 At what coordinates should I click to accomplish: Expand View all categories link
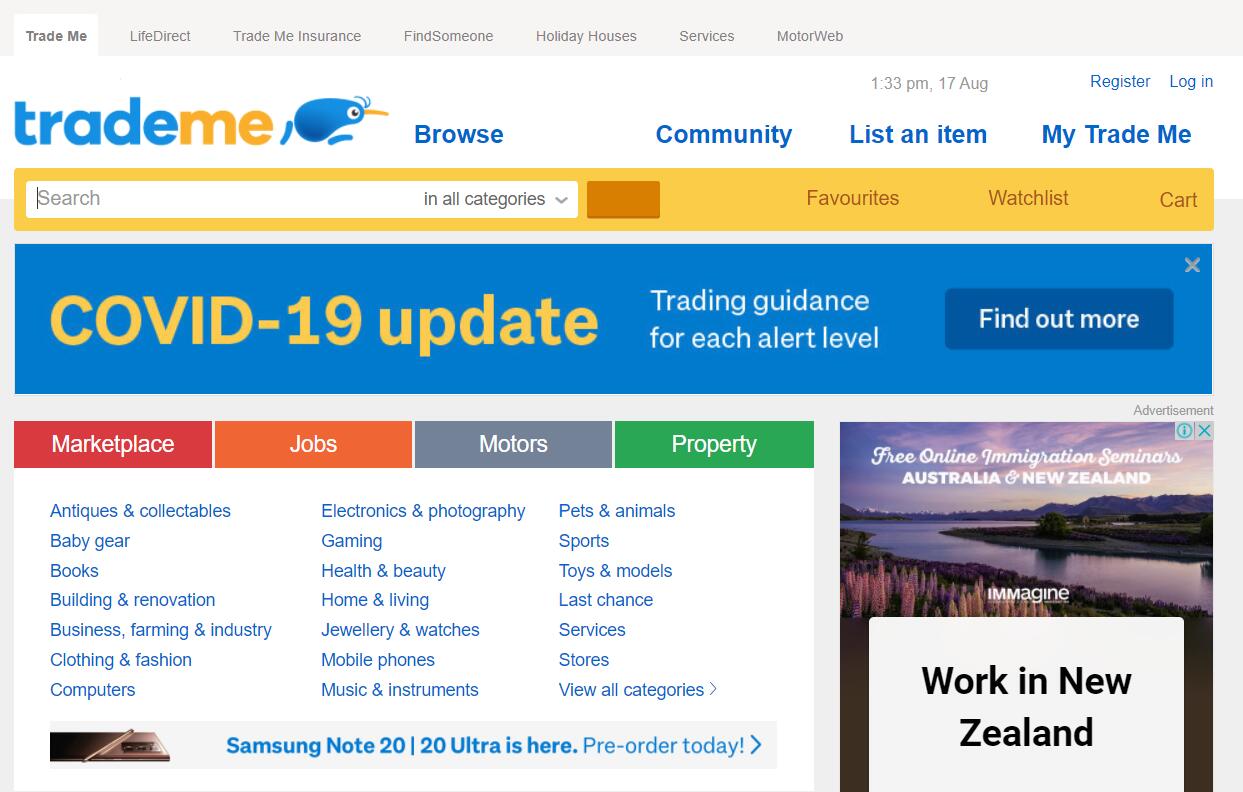pyautogui.click(x=637, y=690)
